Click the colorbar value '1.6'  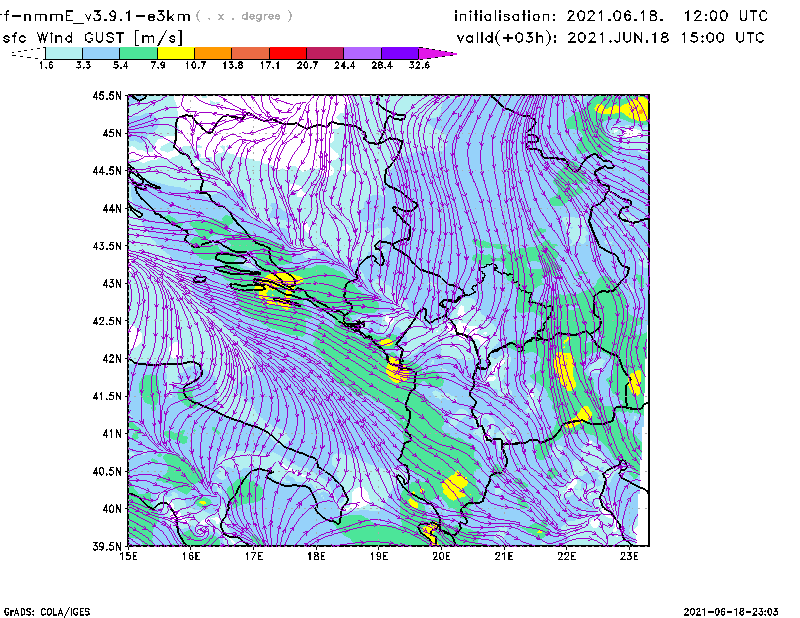click(46, 65)
